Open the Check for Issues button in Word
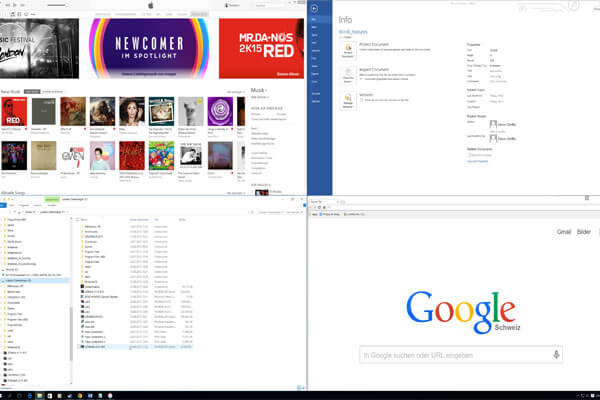Screen dimensions: 600x400 pyautogui.click(x=348, y=76)
